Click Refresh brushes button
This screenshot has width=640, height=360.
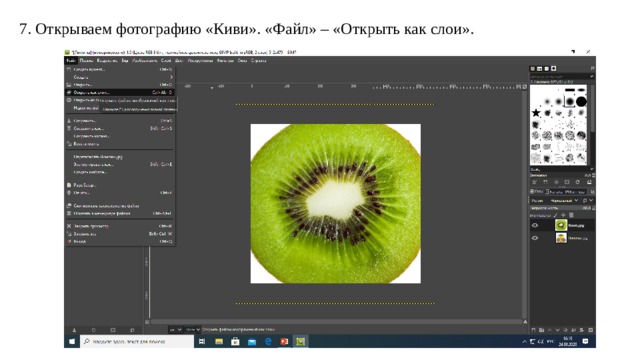pyautogui.click(x=578, y=182)
